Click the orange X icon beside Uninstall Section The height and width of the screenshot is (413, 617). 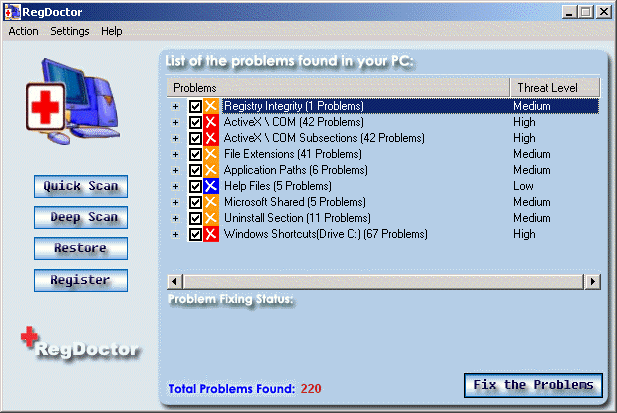pyautogui.click(x=211, y=218)
